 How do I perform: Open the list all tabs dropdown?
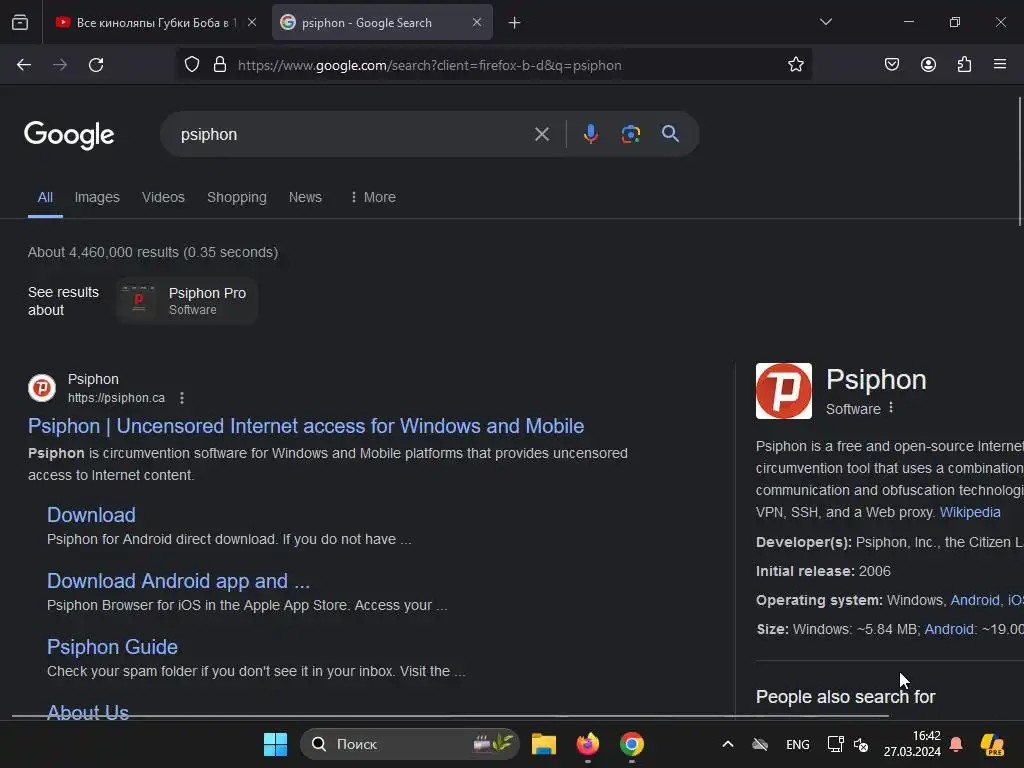tap(825, 22)
